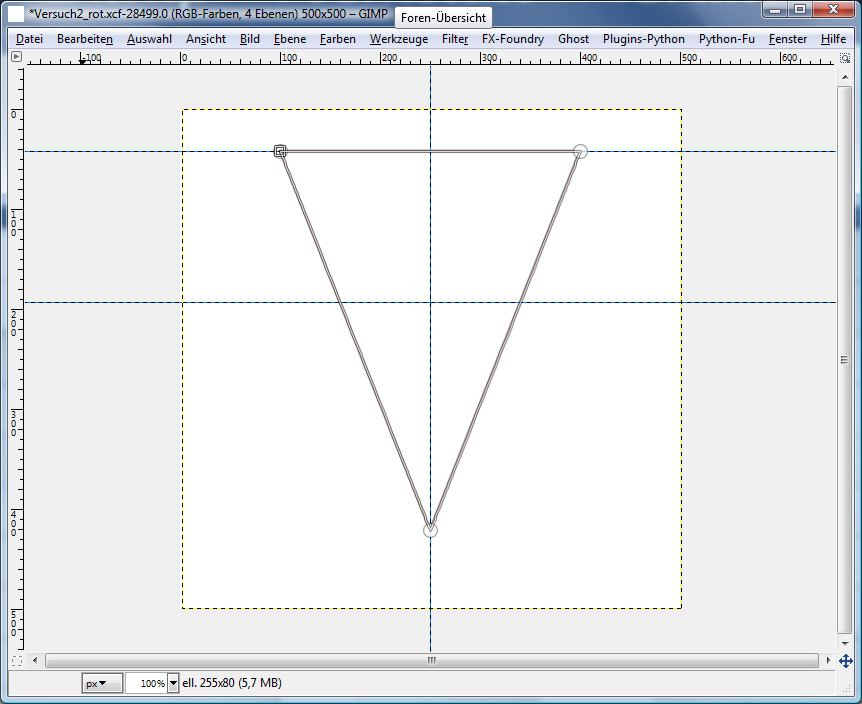
Task: Expand the zoom percentage dropdown arrow
Action: [174, 683]
